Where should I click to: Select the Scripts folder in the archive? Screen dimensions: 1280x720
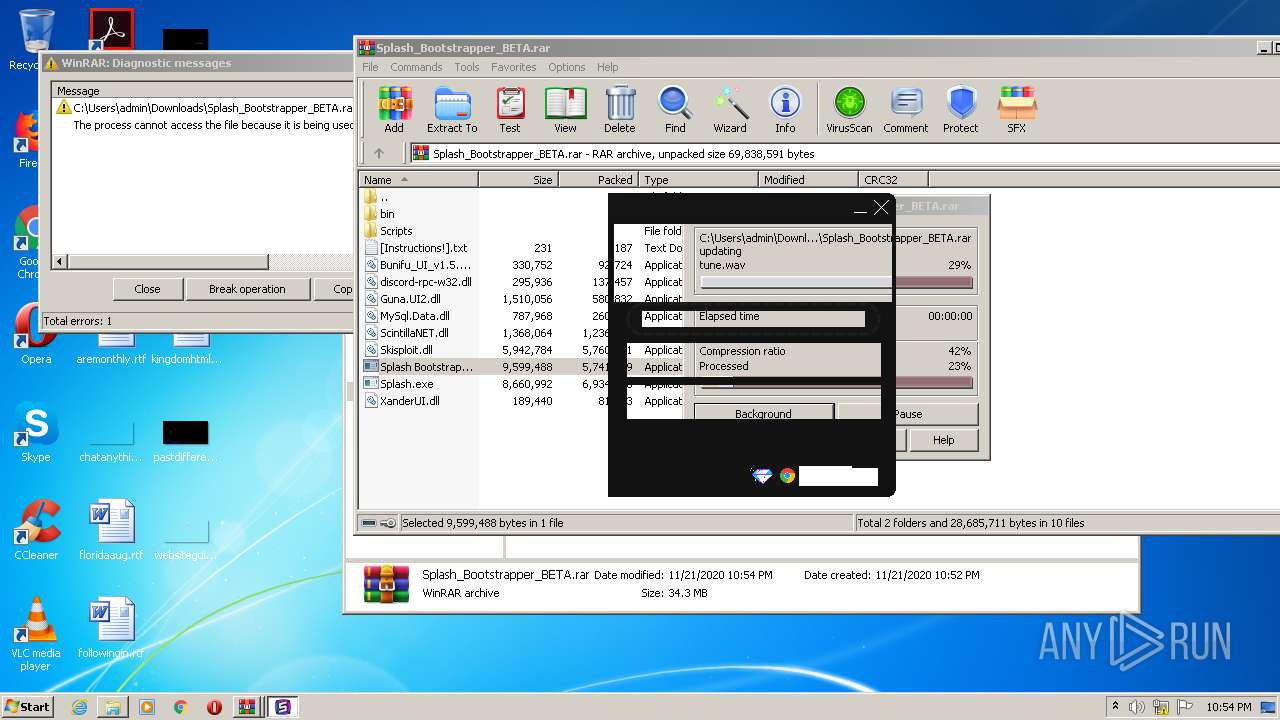[x=396, y=231]
